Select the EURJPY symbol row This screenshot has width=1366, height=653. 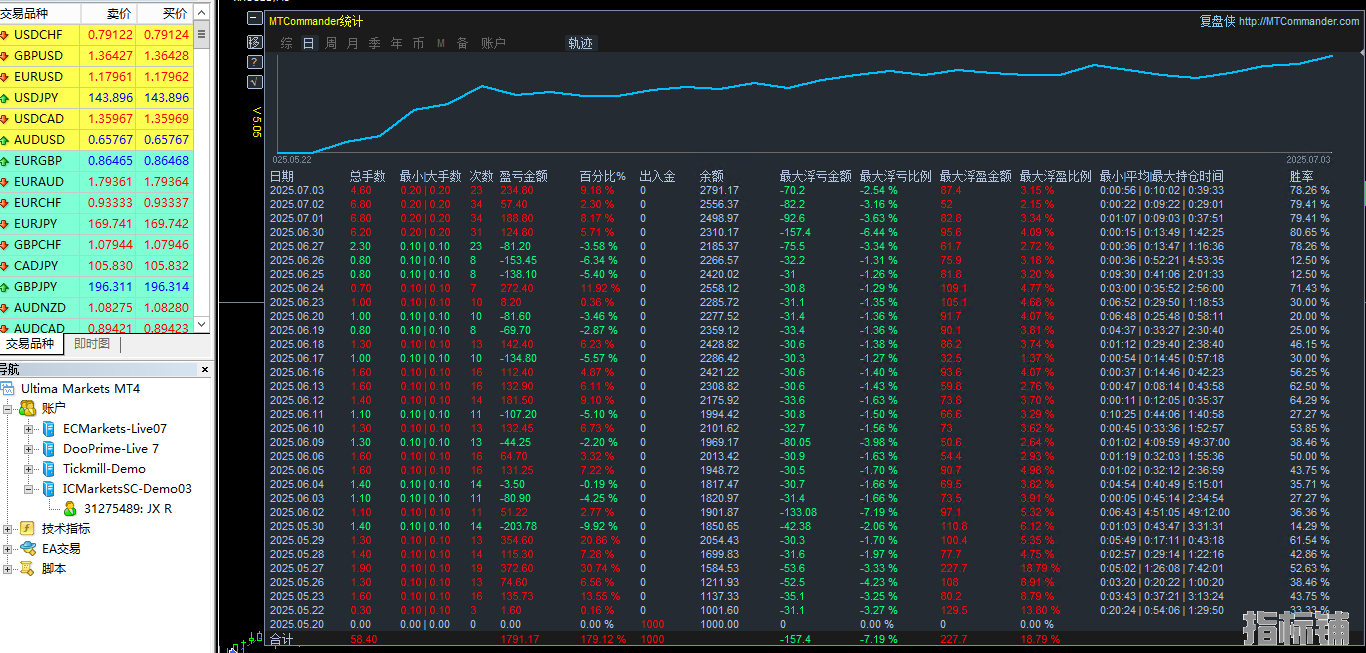(x=96, y=224)
